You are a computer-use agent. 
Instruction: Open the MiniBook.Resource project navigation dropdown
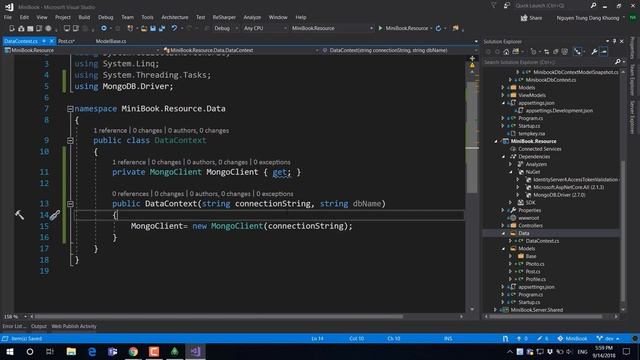(82, 50)
